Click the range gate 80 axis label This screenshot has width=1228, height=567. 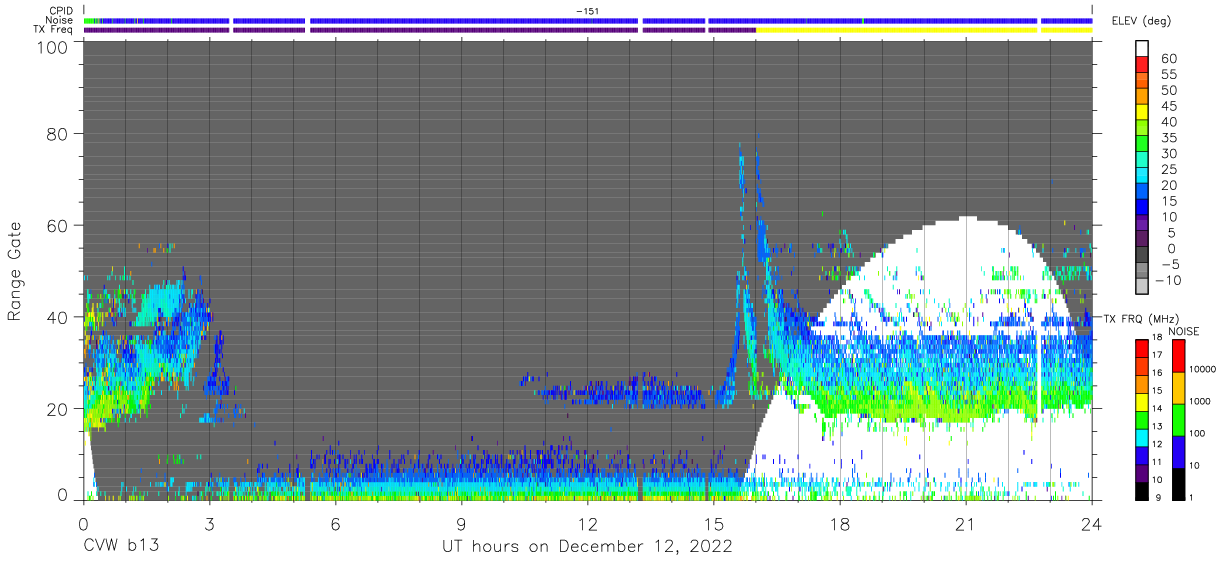[x=59, y=133]
